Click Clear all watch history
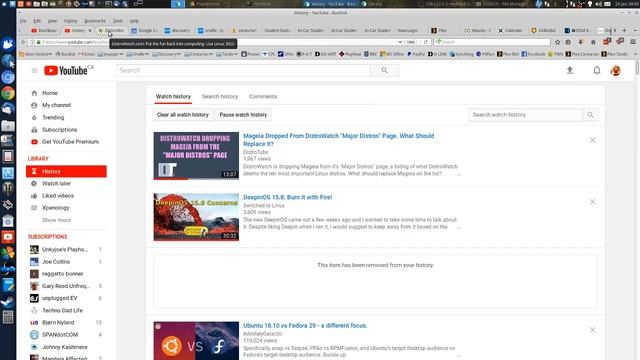Viewport: 640px width, 360px height. coord(182,115)
